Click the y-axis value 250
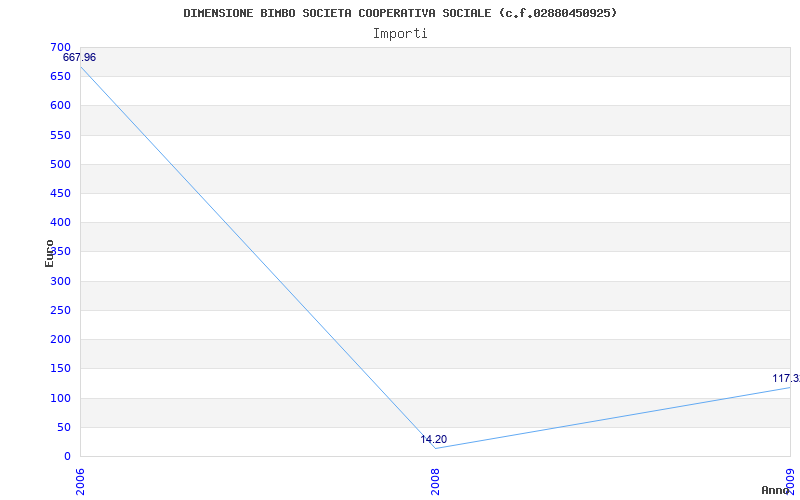Viewport: 800px width, 500px height. (x=60, y=310)
